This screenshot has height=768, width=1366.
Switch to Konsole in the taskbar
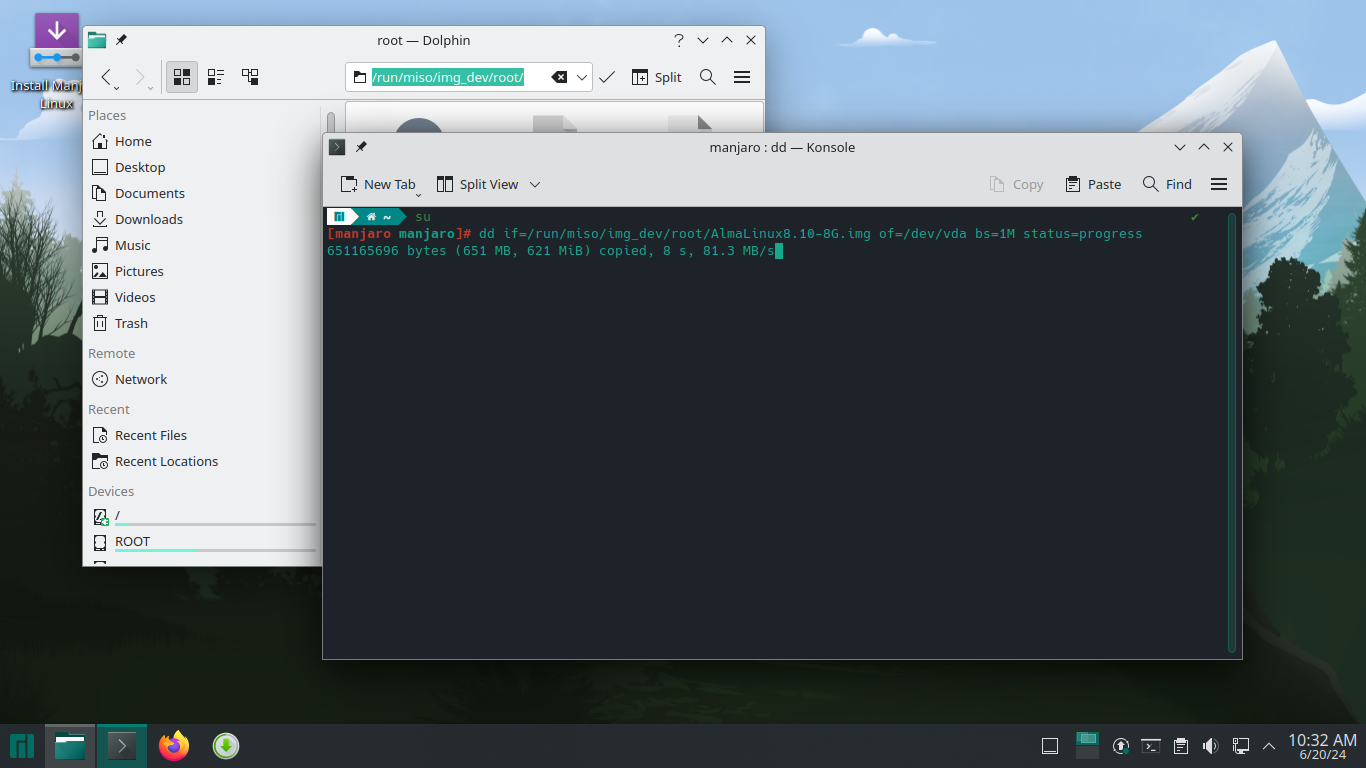point(122,746)
